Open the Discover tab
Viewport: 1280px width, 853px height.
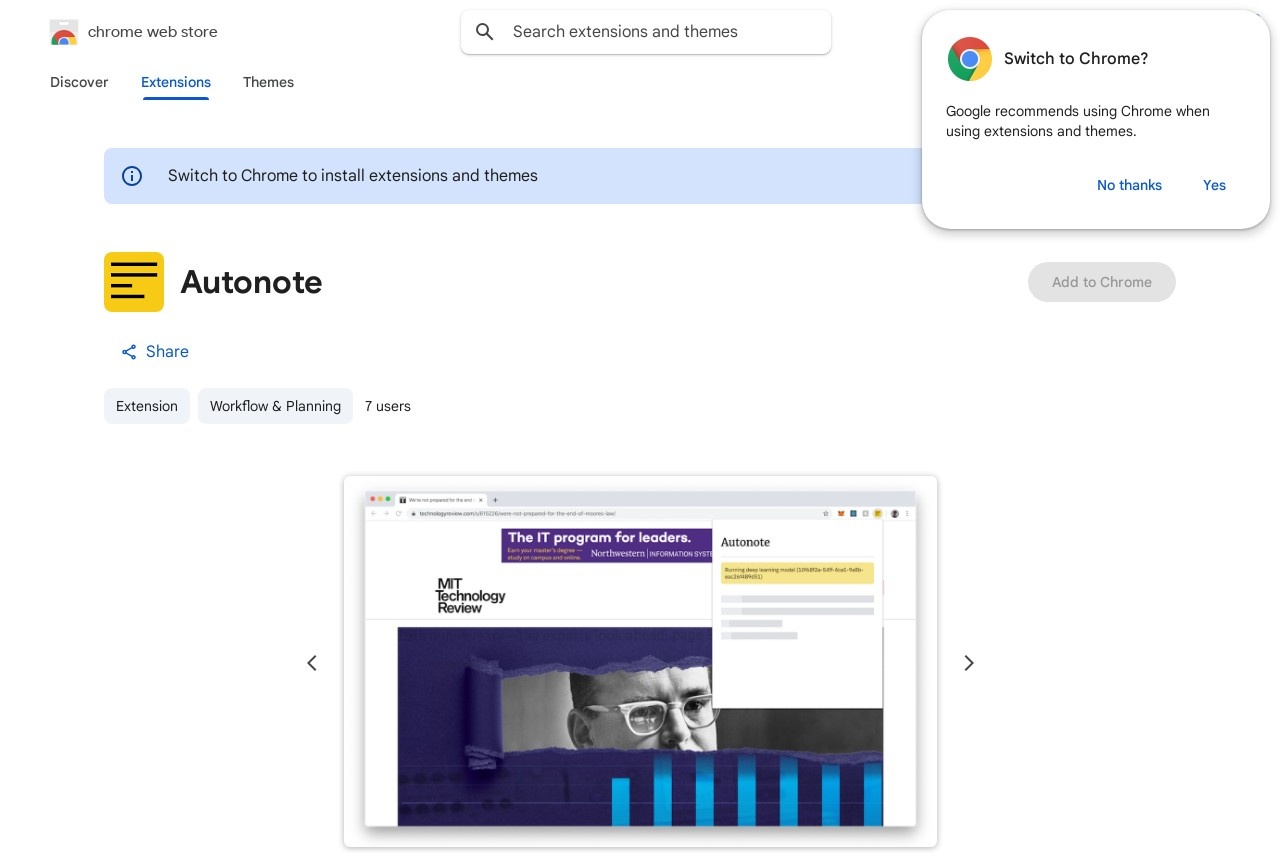(79, 82)
